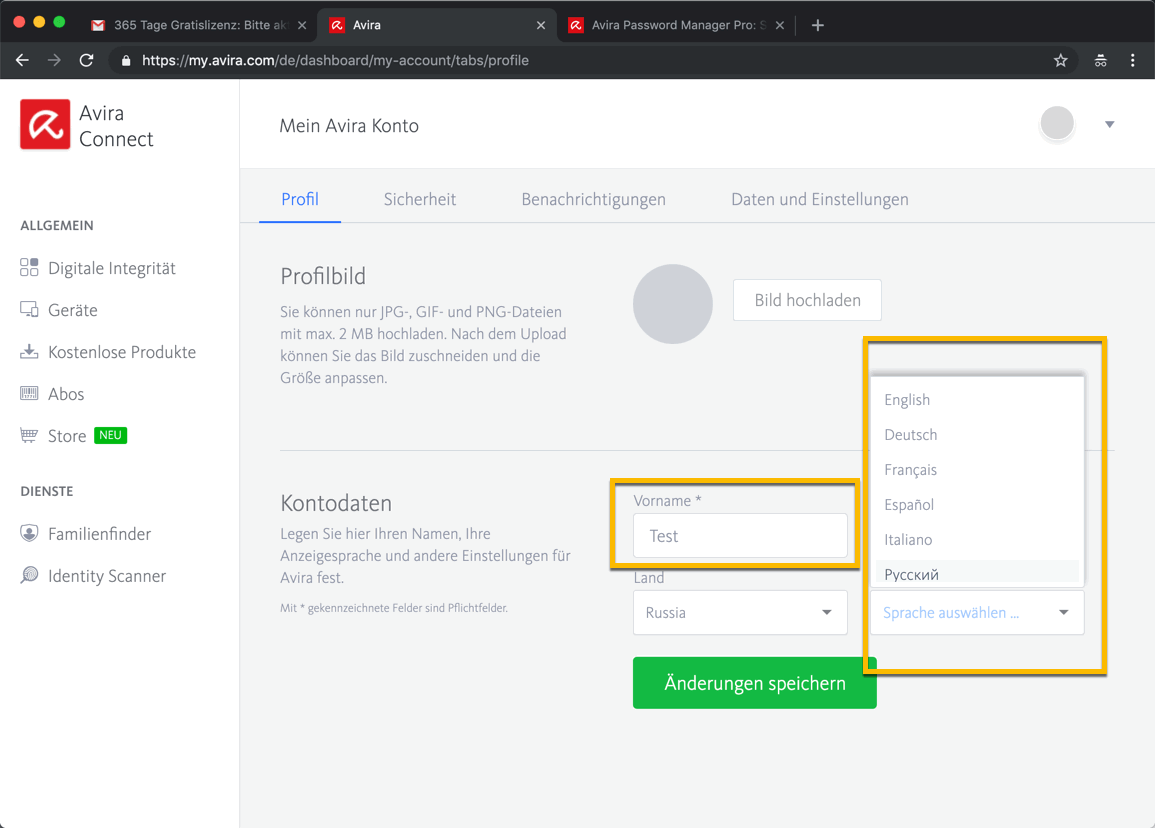Click the Bild hochladen button

click(x=807, y=300)
